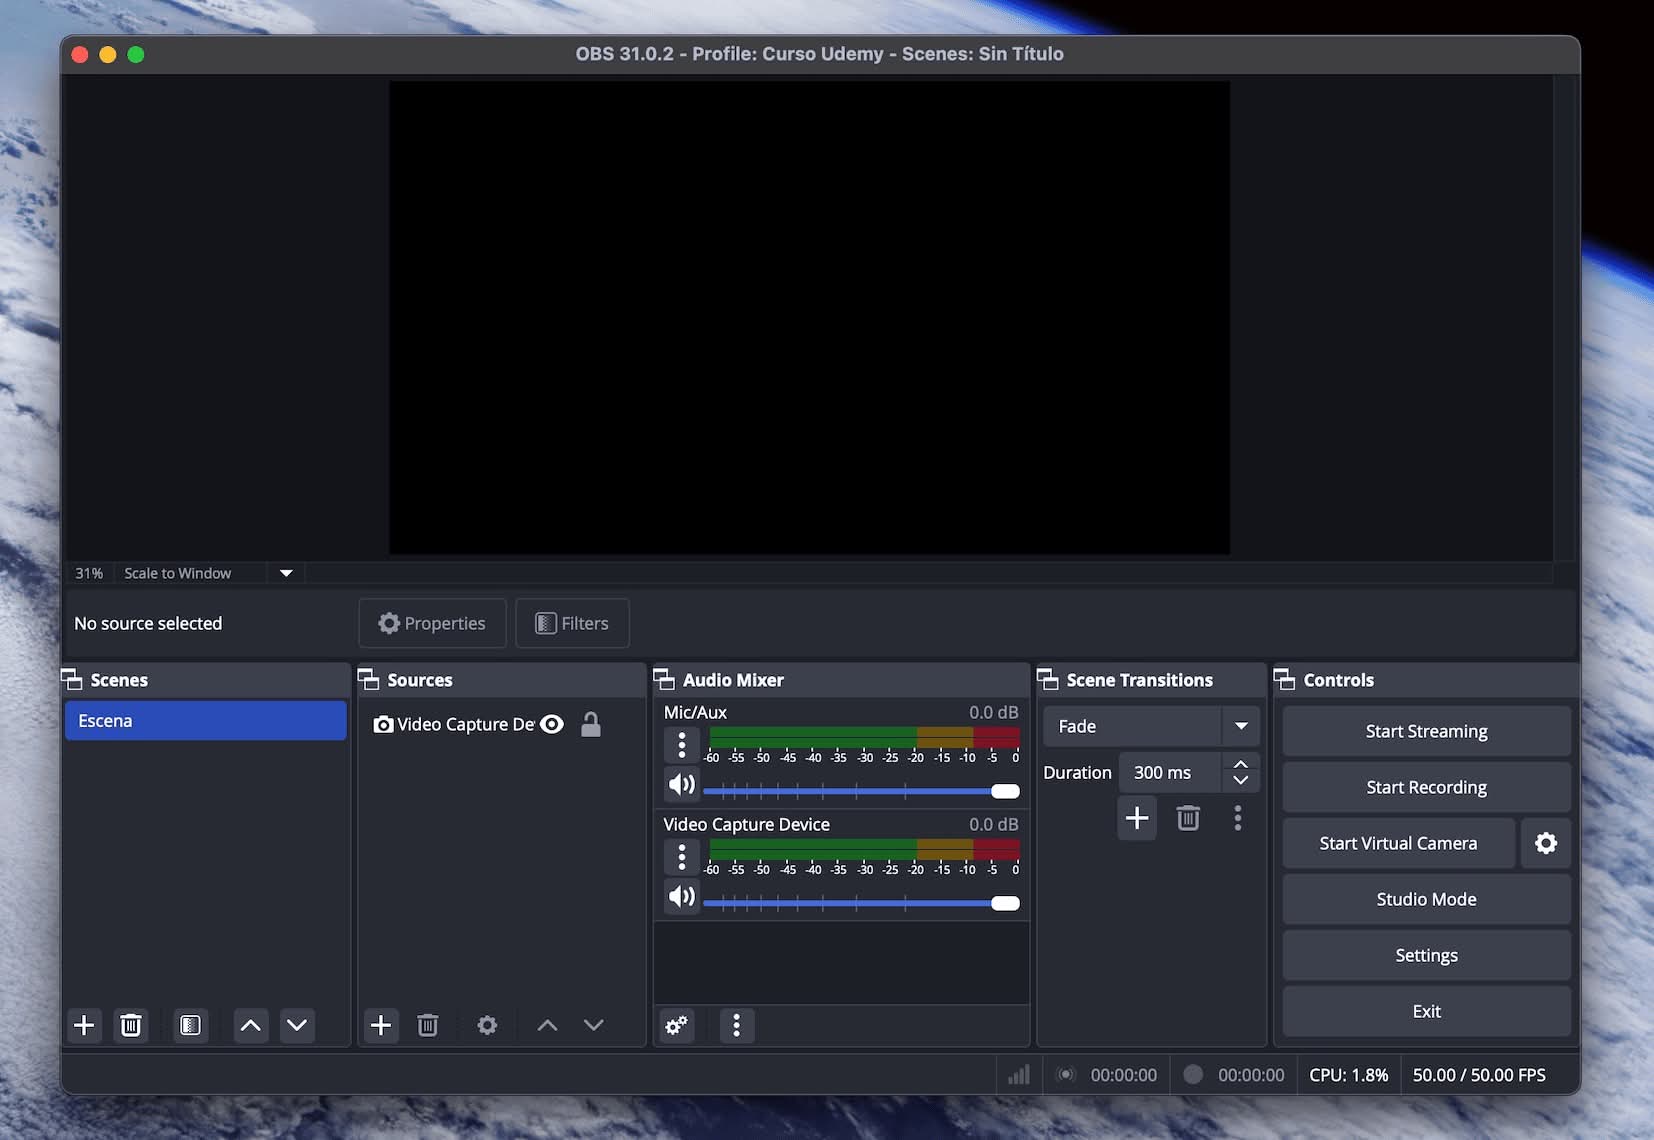This screenshot has height=1140, width=1654.
Task: Move scene up with arrow icon
Action: pyautogui.click(x=251, y=1025)
